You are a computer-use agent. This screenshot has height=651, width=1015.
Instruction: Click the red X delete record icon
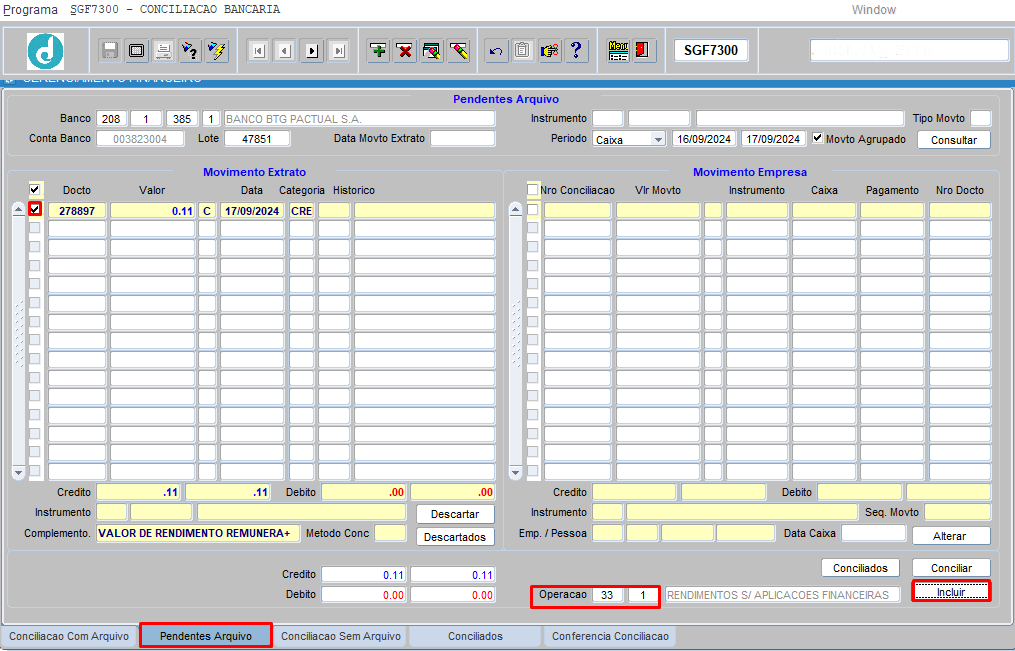click(405, 50)
